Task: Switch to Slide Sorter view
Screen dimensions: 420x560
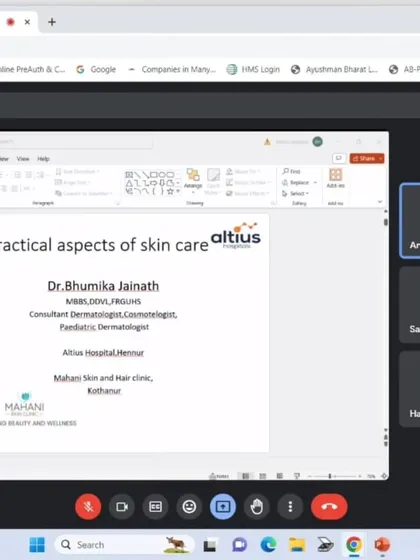Action: coord(262,476)
